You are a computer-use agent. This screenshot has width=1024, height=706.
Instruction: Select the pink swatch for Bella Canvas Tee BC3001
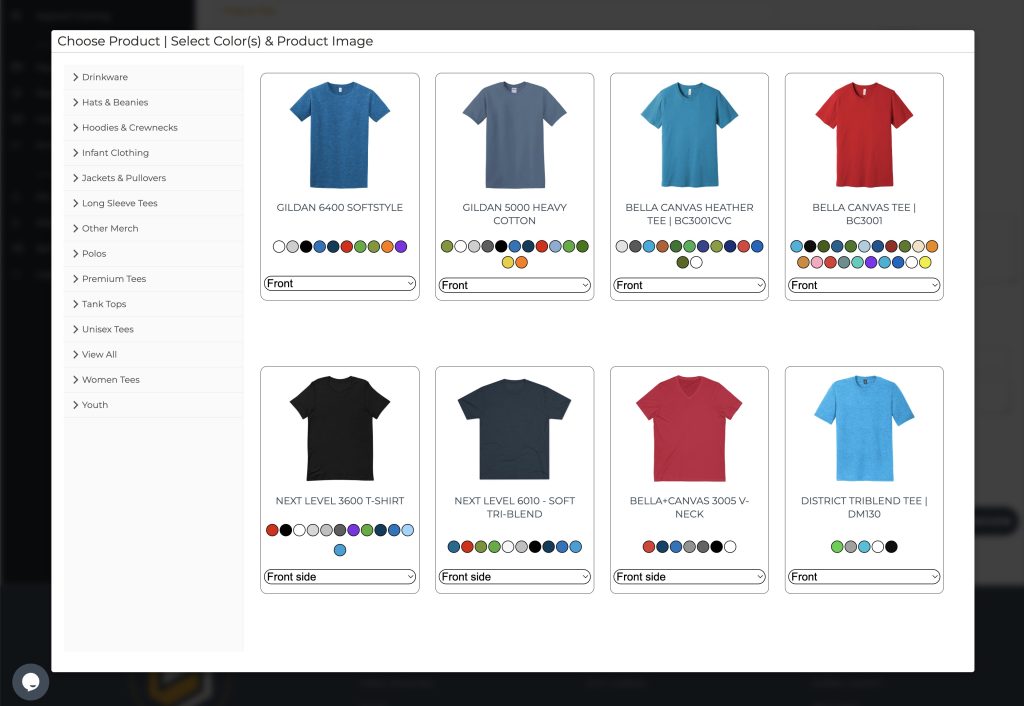pyautogui.click(x=817, y=262)
